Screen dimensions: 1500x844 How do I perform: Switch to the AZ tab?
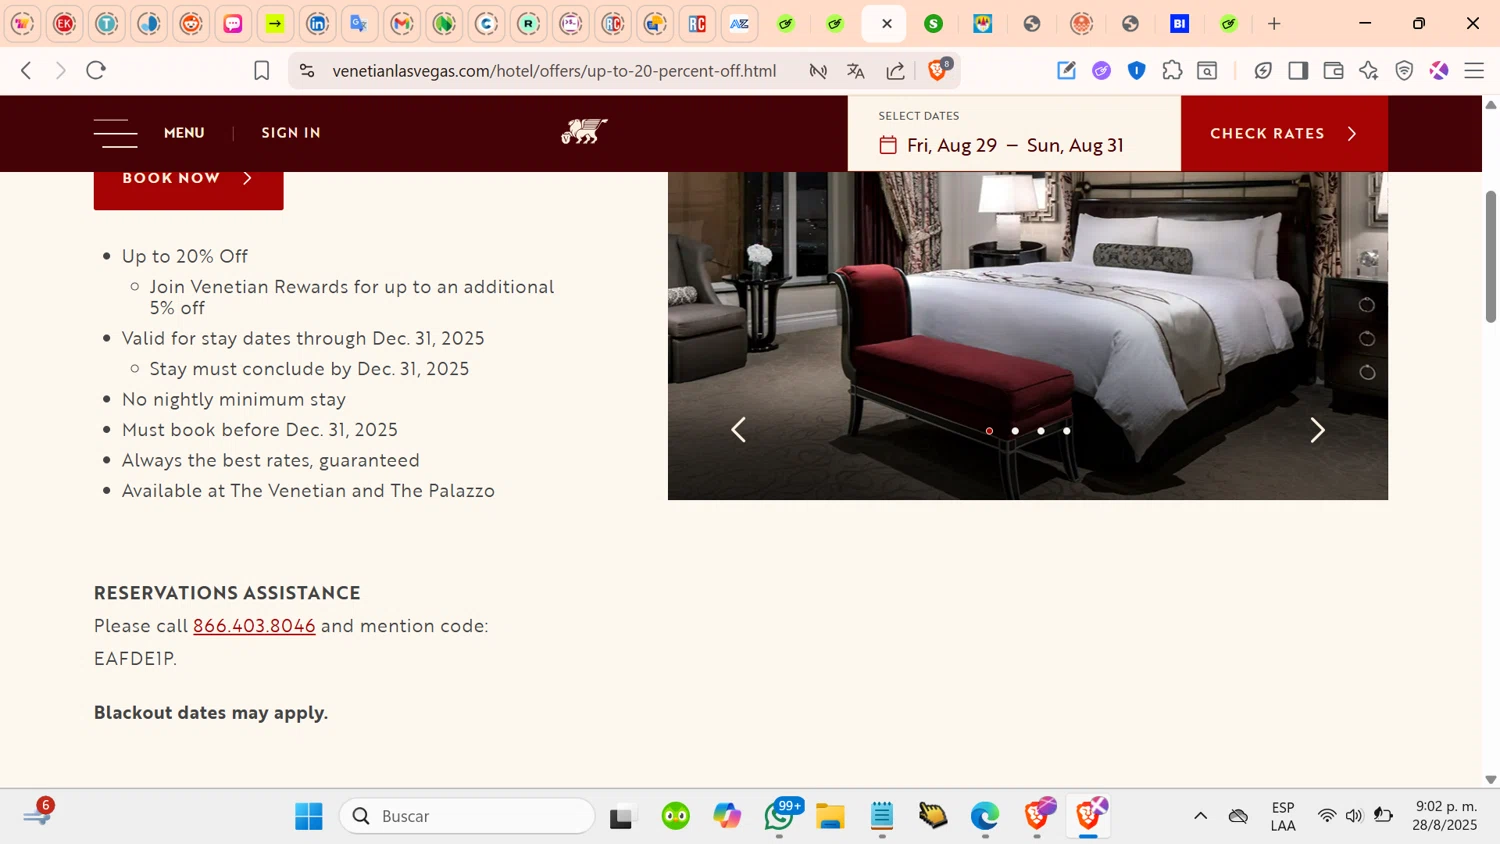pos(739,23)
